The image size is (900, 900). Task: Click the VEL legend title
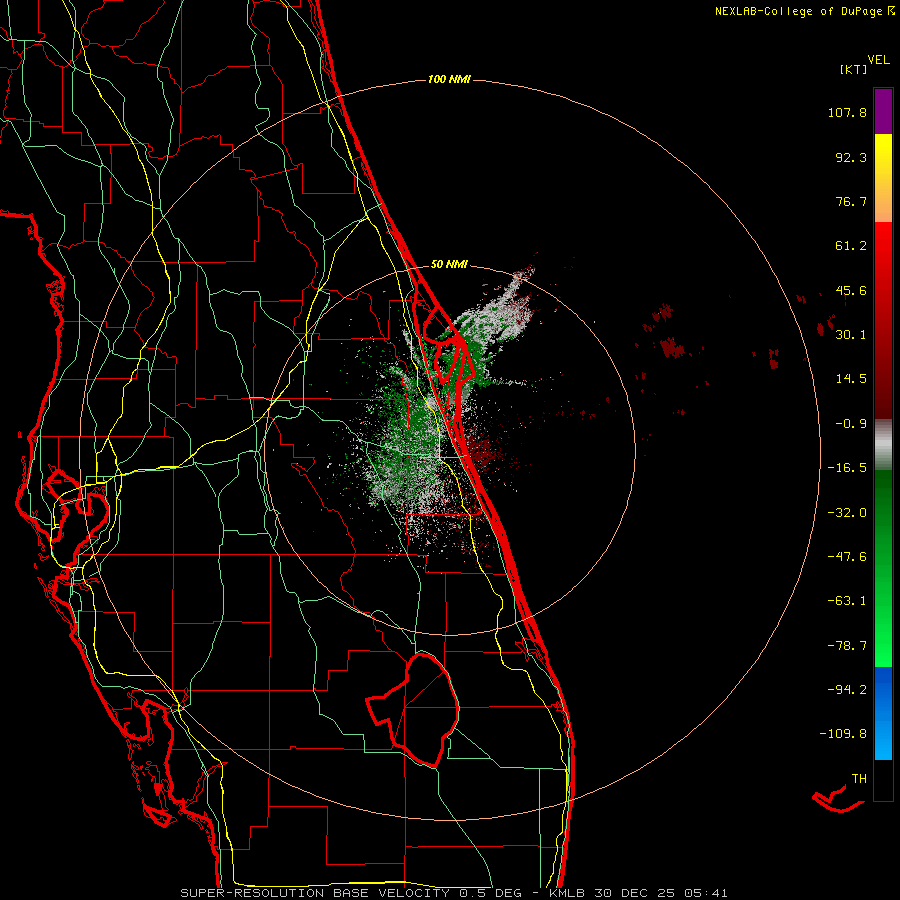pyautogui.click(x=878, y=60)
